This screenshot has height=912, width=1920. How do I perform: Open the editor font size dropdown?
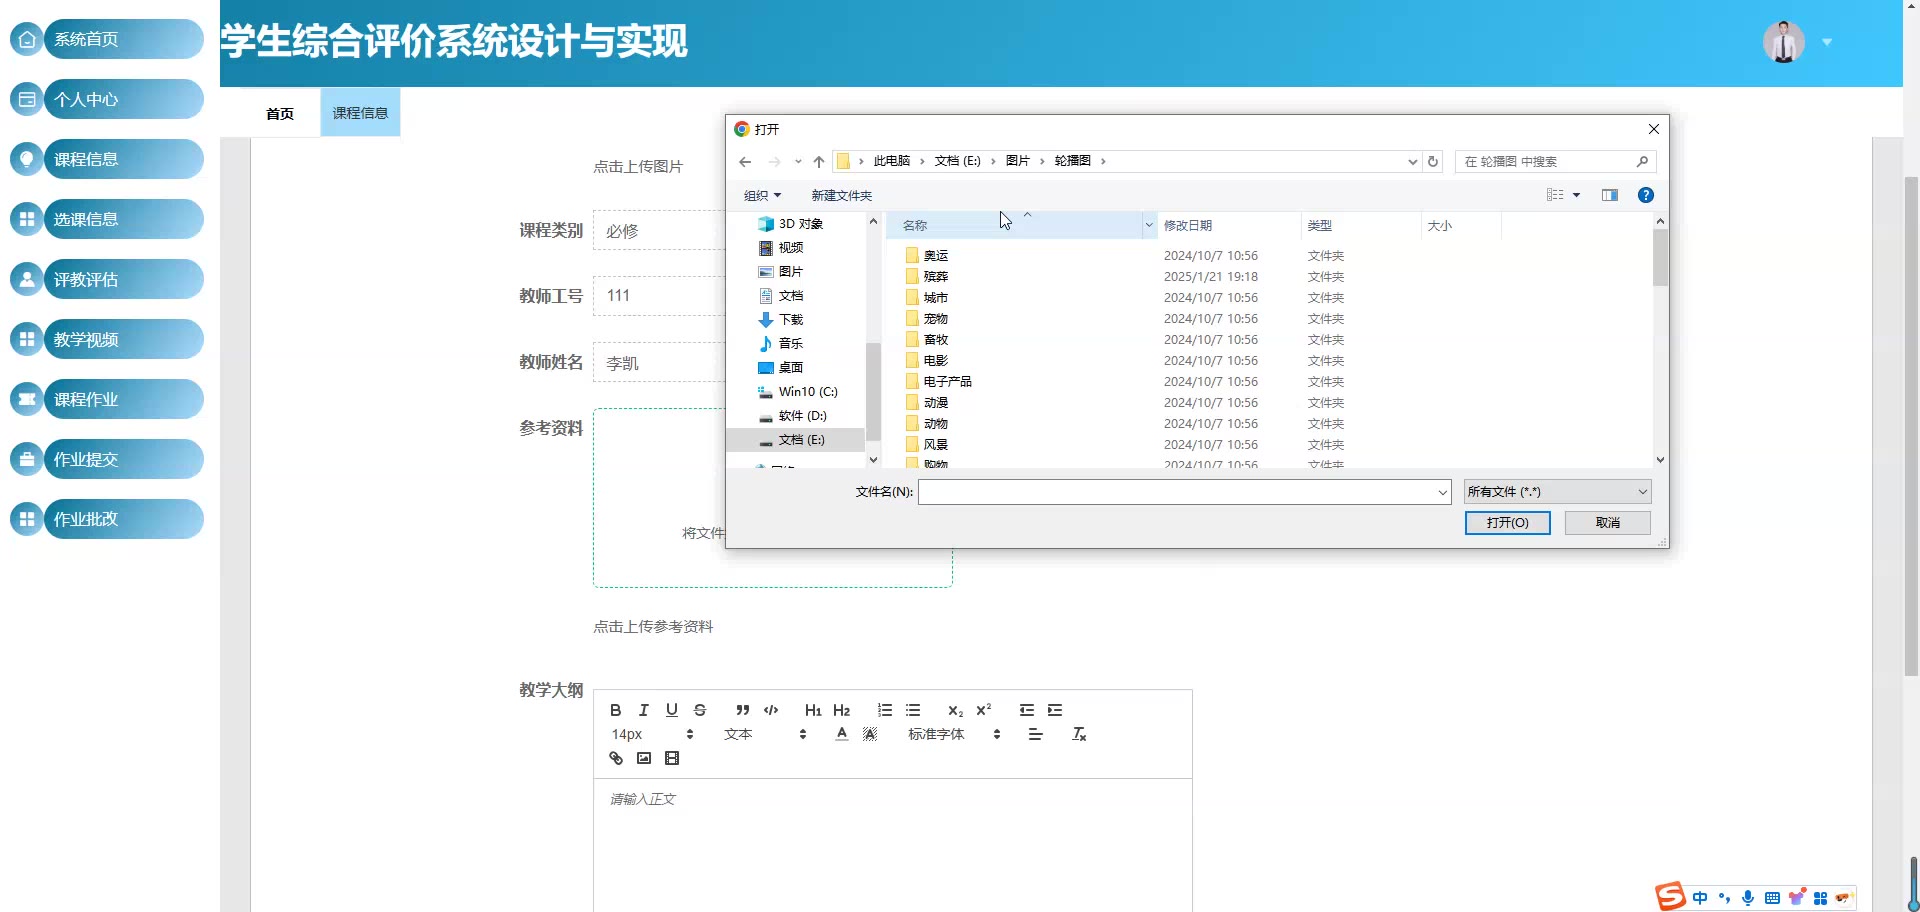(652, 734)
